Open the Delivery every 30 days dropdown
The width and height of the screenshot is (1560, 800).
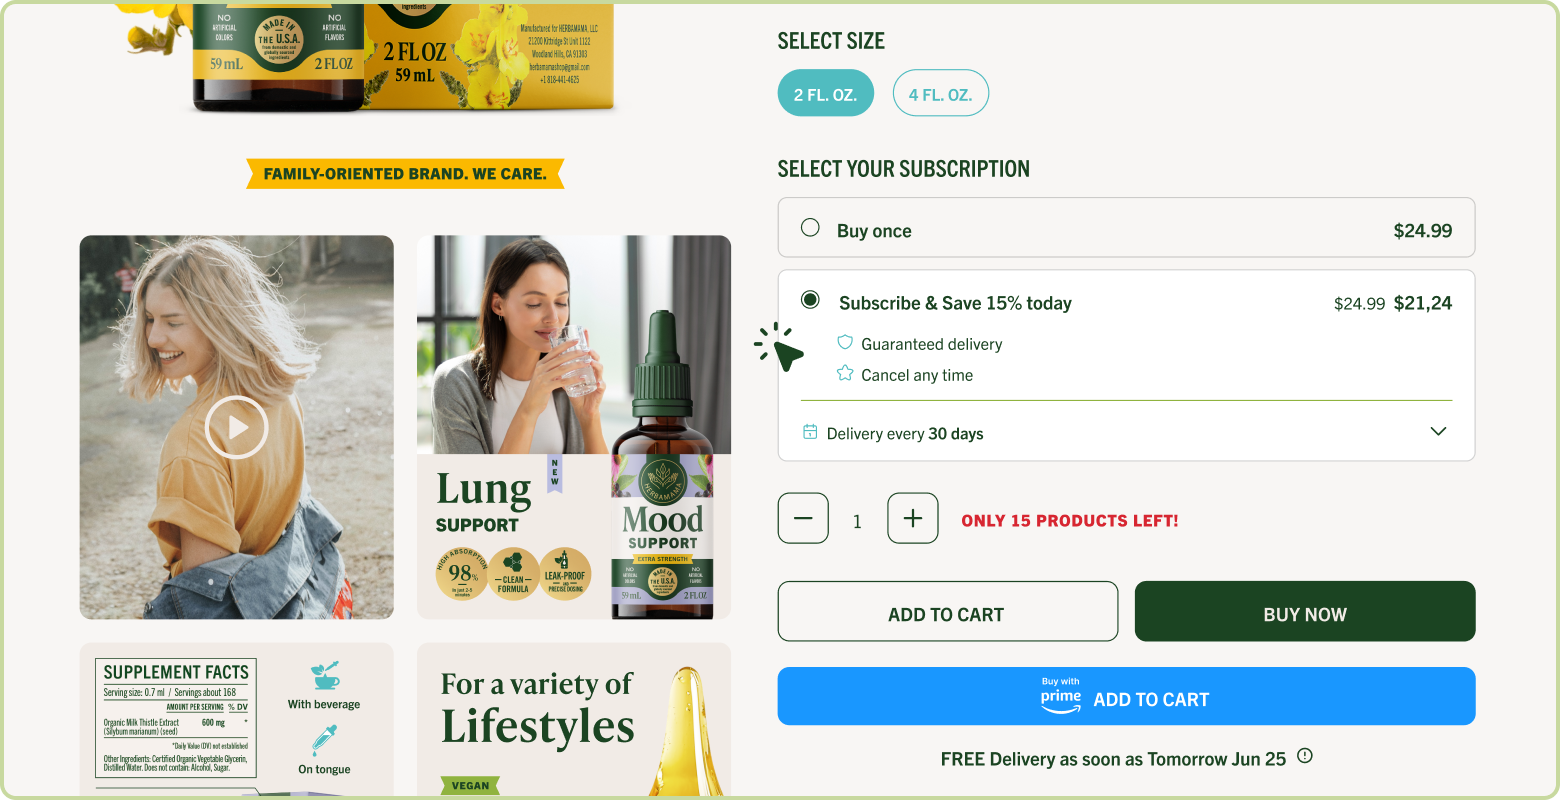click(1126, 433)
